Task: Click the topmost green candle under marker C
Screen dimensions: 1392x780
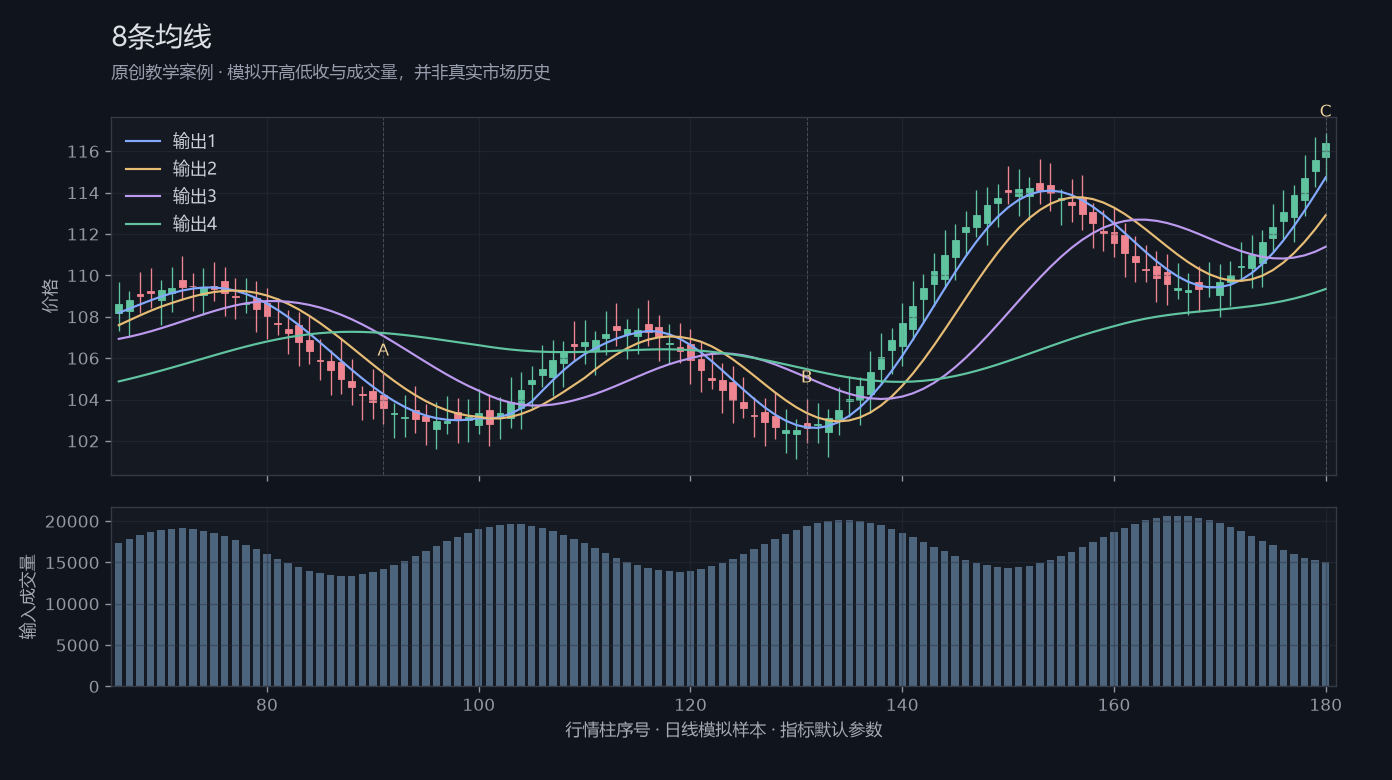Action: coord(1326,150)
